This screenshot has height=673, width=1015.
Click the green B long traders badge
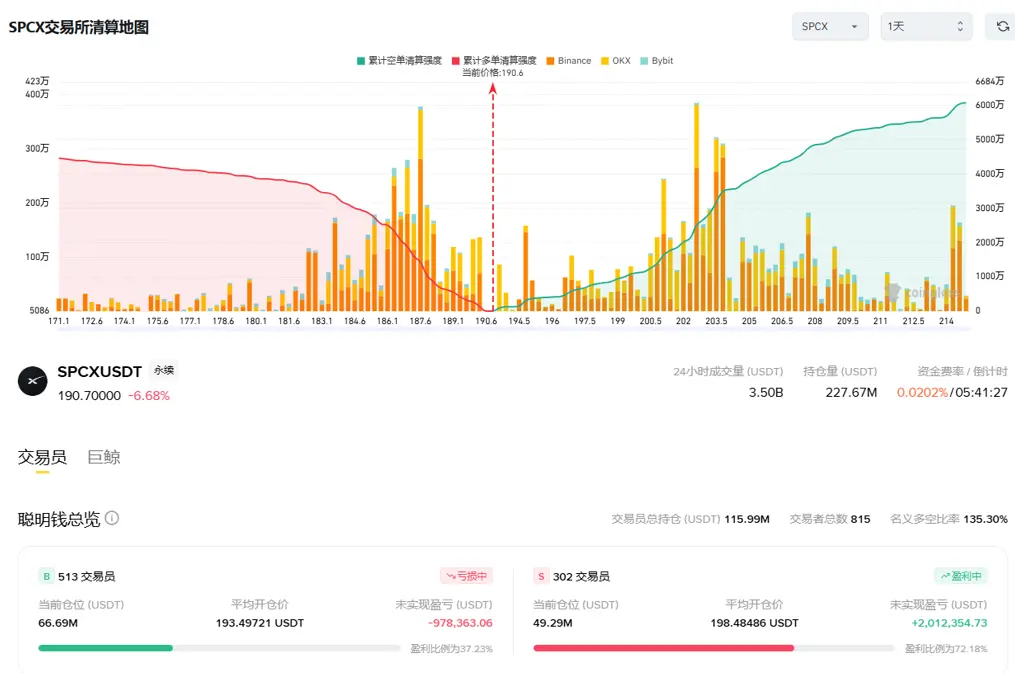(x=47, y=576)
